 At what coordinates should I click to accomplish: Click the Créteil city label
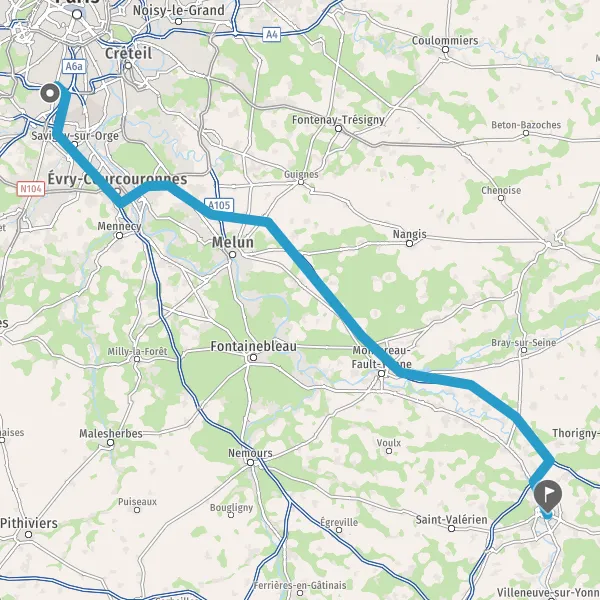[x=129, y=53]
